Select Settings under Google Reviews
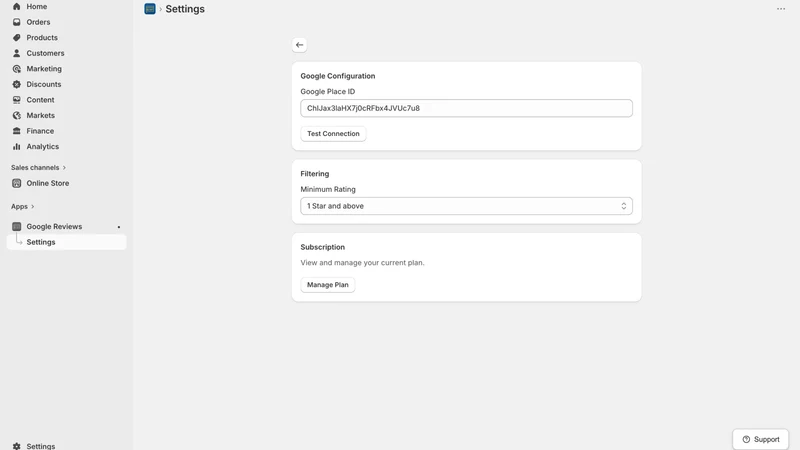 66,242
